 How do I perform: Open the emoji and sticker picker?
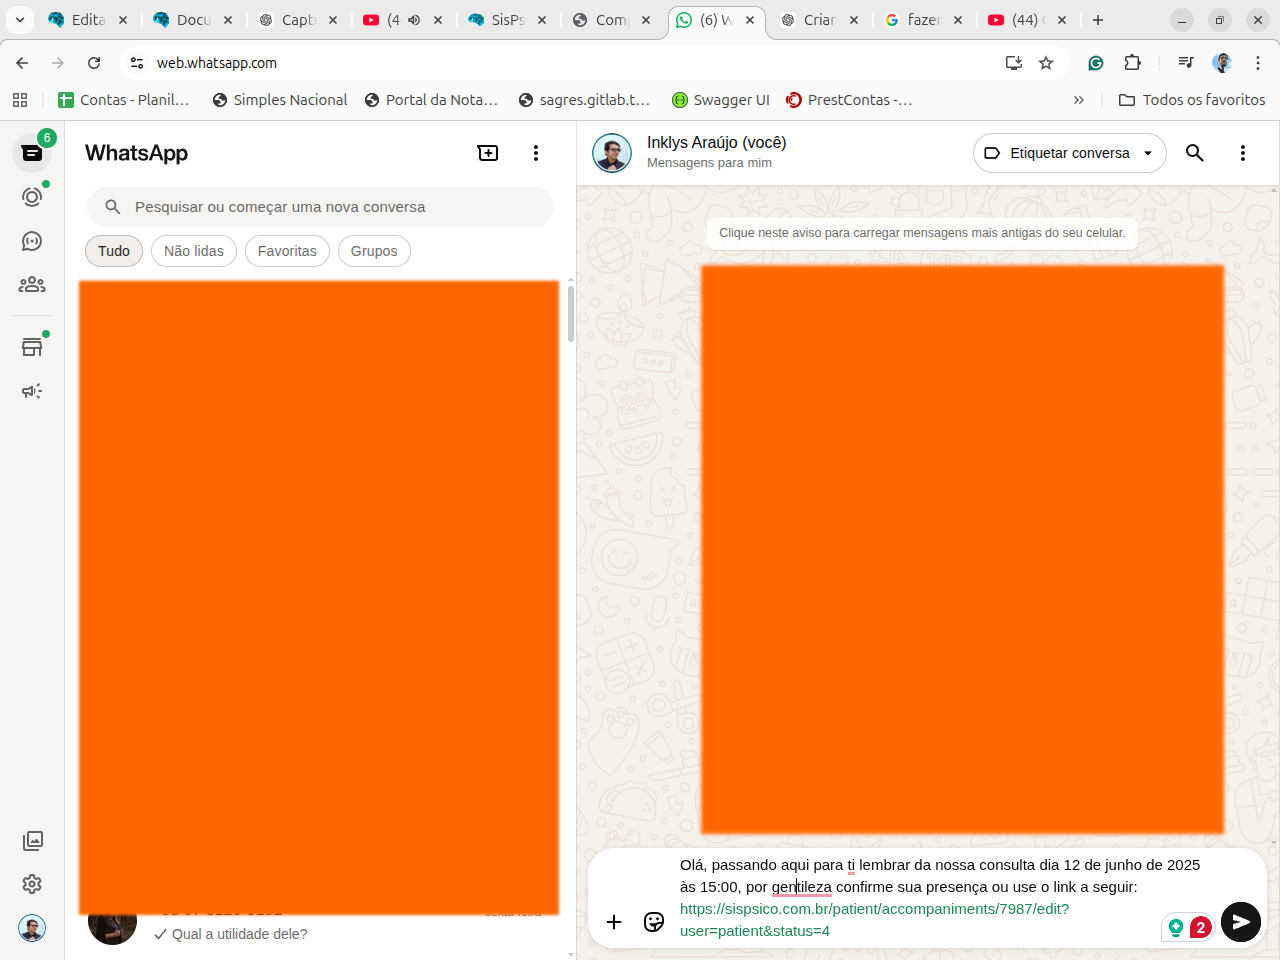654,922
